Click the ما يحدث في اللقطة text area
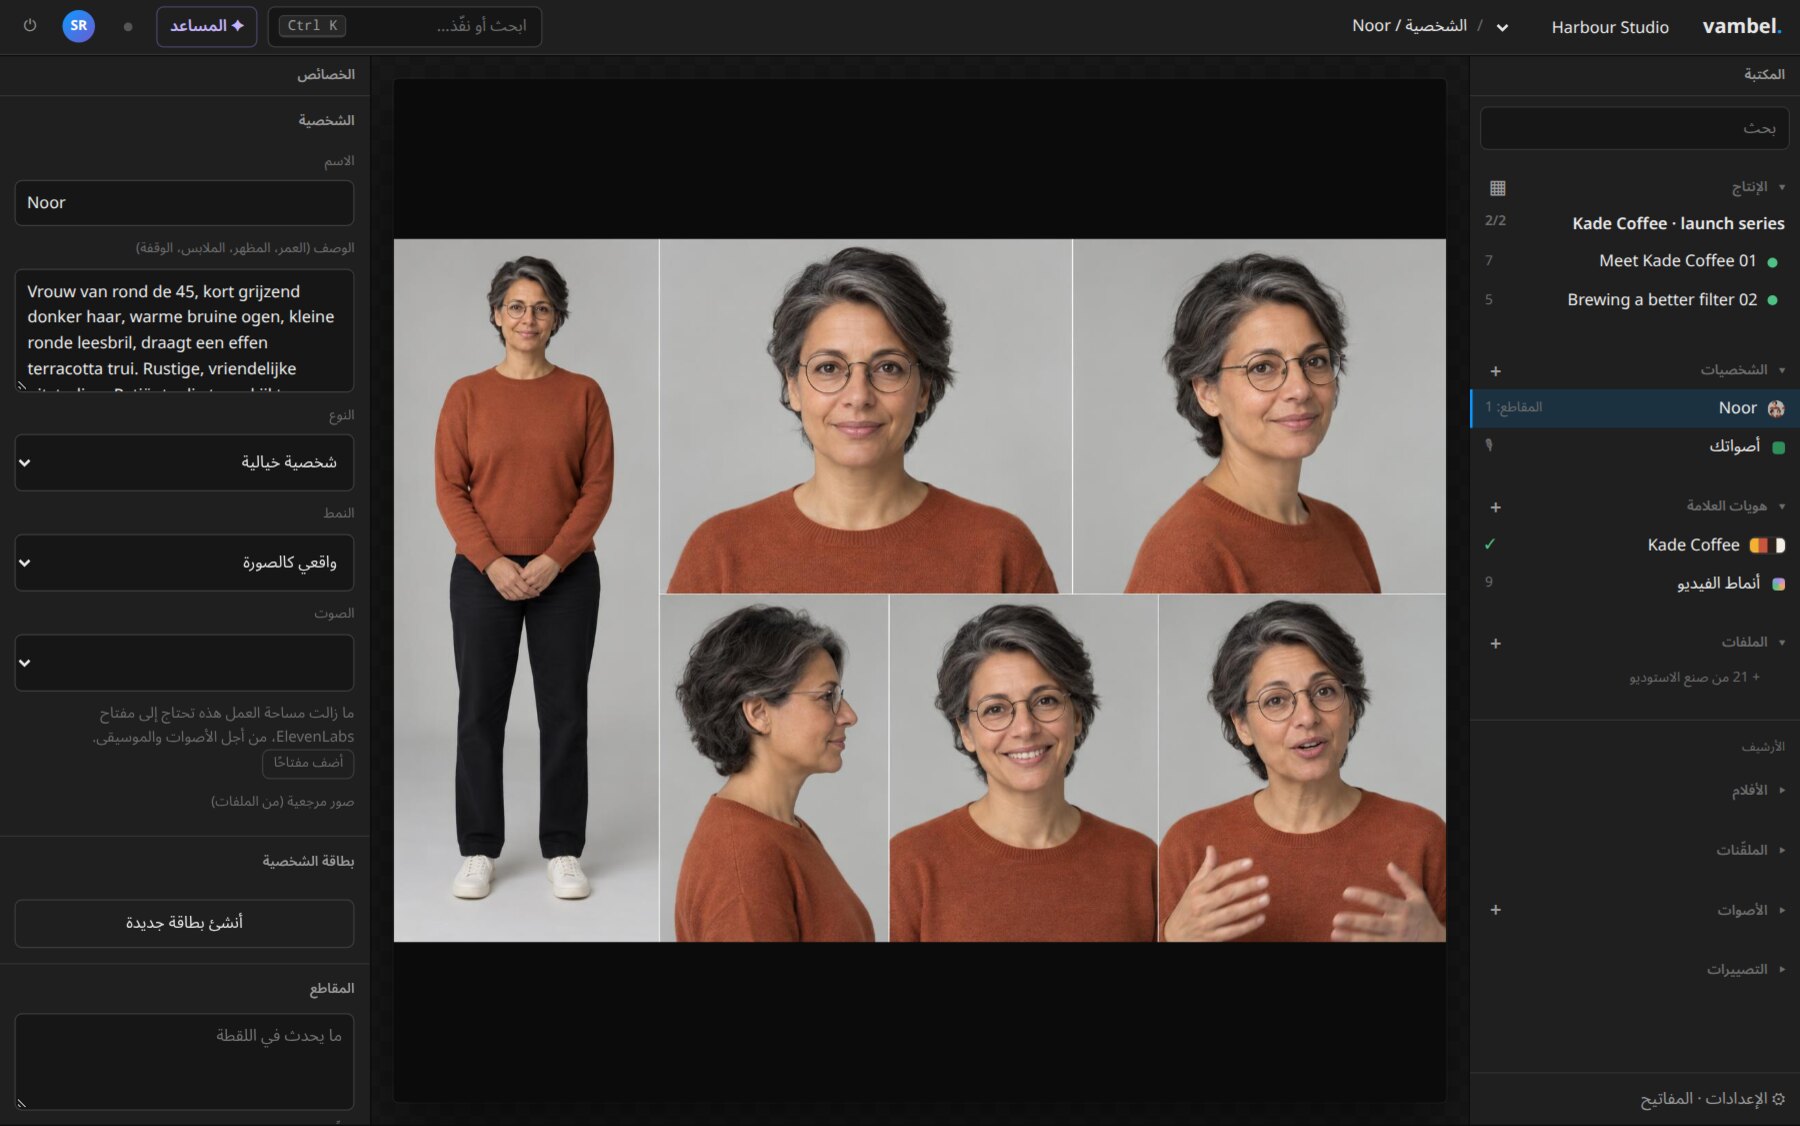 184,1062
